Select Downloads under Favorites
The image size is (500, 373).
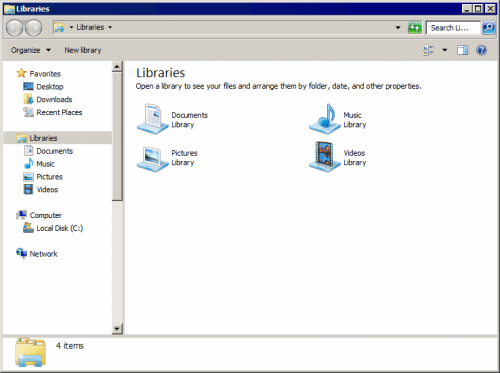[54, 99]
